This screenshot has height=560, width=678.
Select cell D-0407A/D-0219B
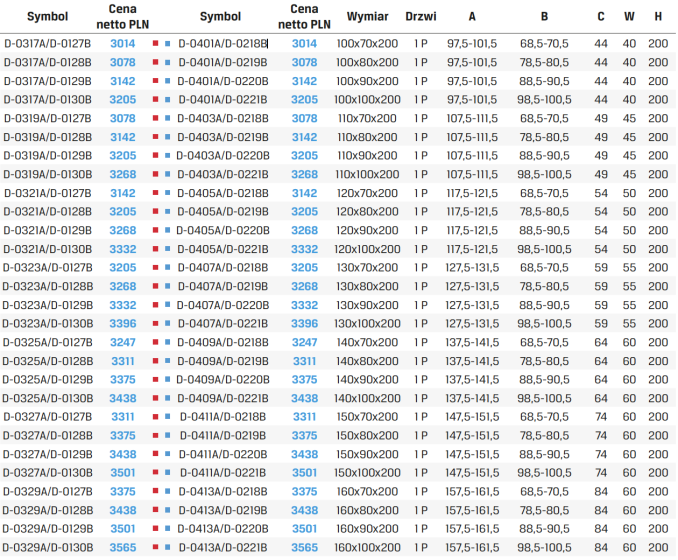tap(223, 286)
